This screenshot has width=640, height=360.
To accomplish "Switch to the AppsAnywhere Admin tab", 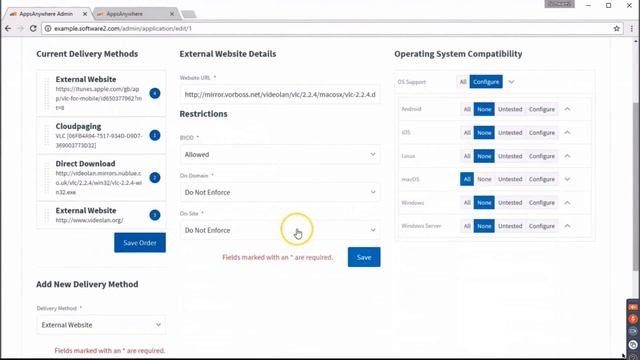I will point(45,14).
